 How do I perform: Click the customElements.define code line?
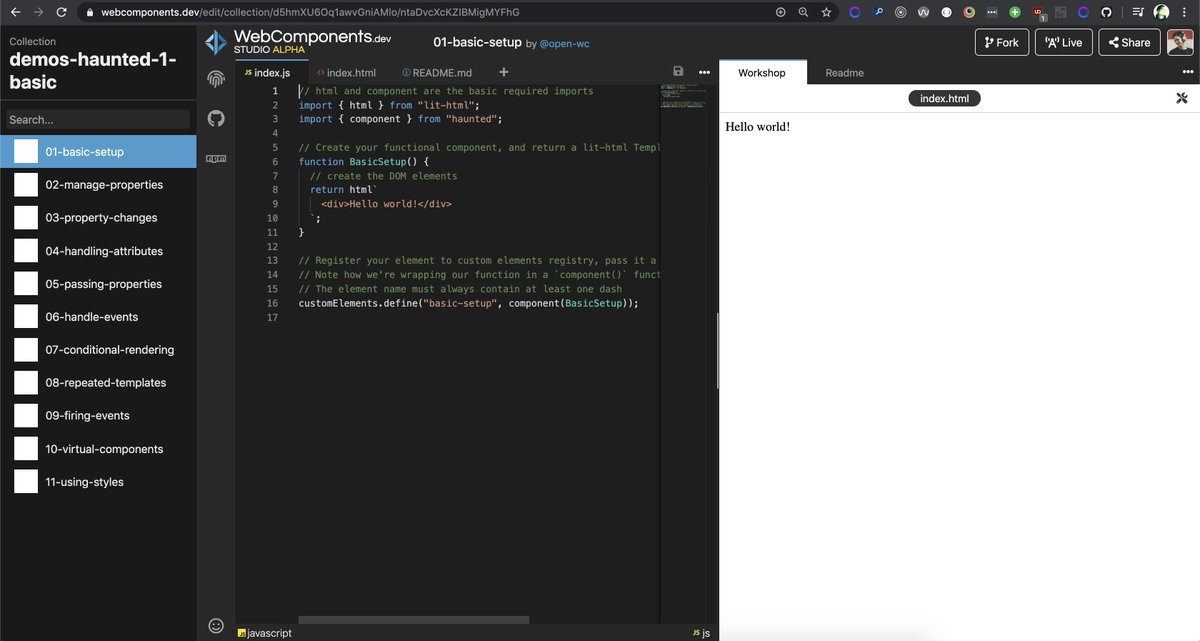click(x=468, y=303)
